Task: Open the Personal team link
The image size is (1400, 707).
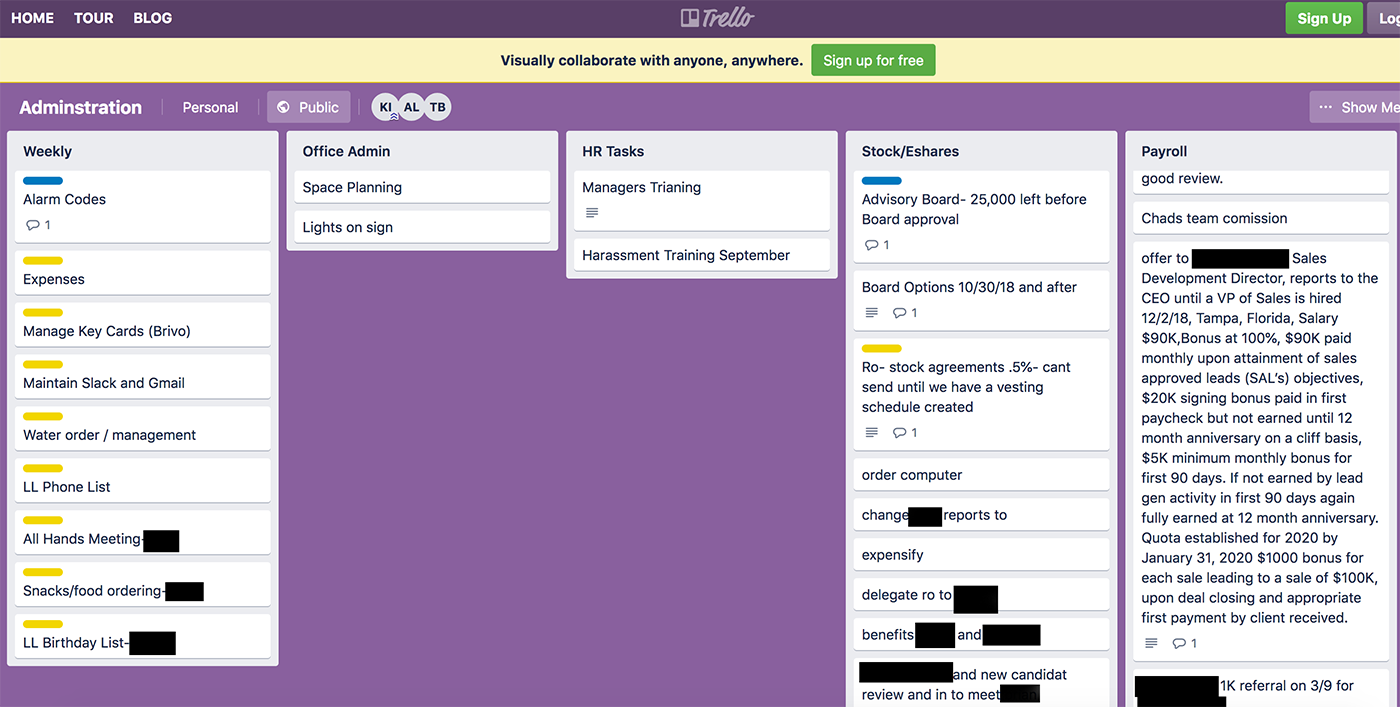Action: [x=210, y=107]
